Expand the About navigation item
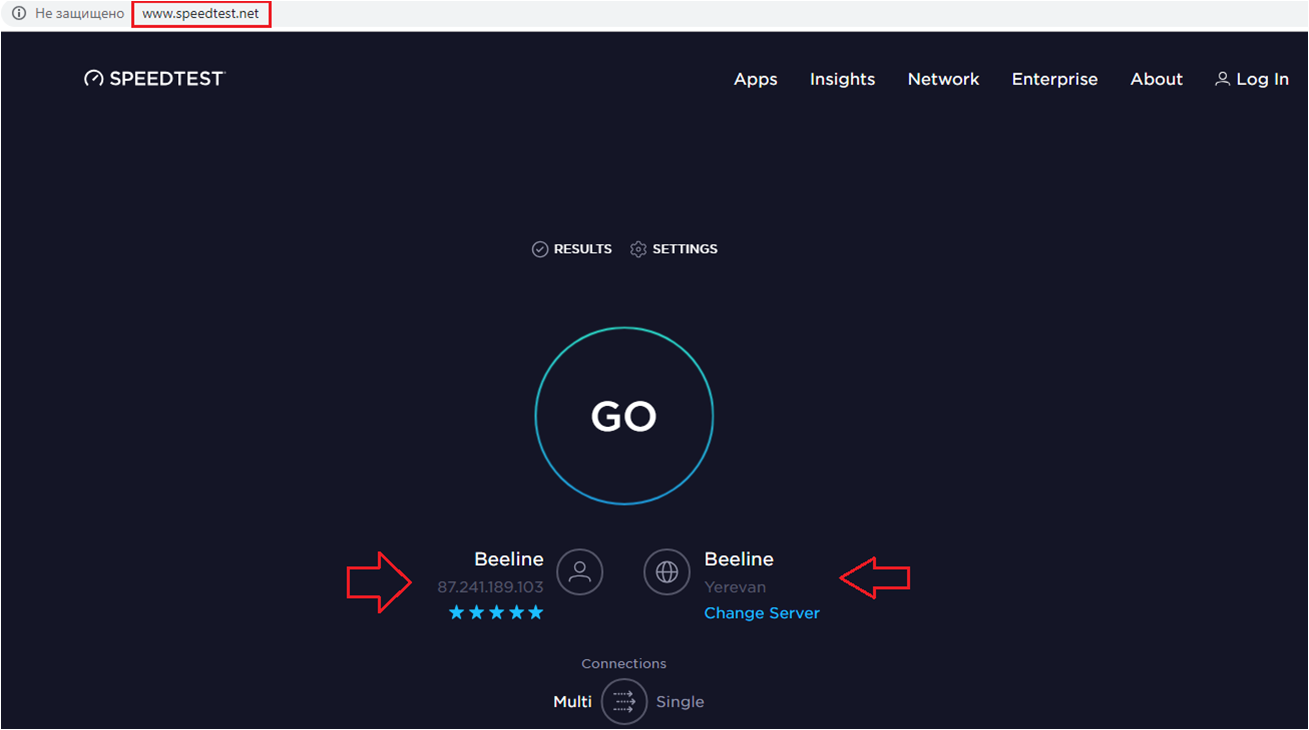 [1156, 79]
